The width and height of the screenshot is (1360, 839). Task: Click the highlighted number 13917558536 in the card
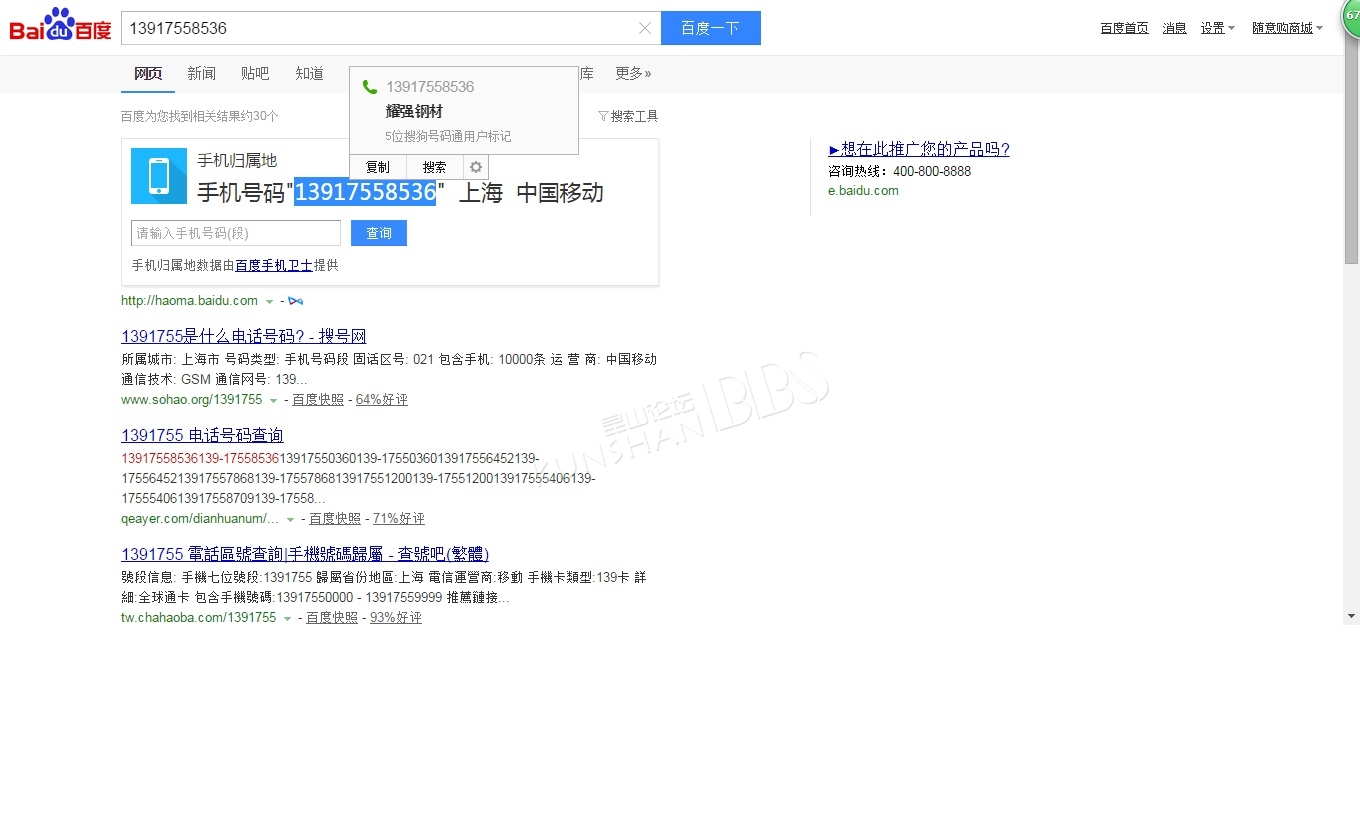(365, 192)
